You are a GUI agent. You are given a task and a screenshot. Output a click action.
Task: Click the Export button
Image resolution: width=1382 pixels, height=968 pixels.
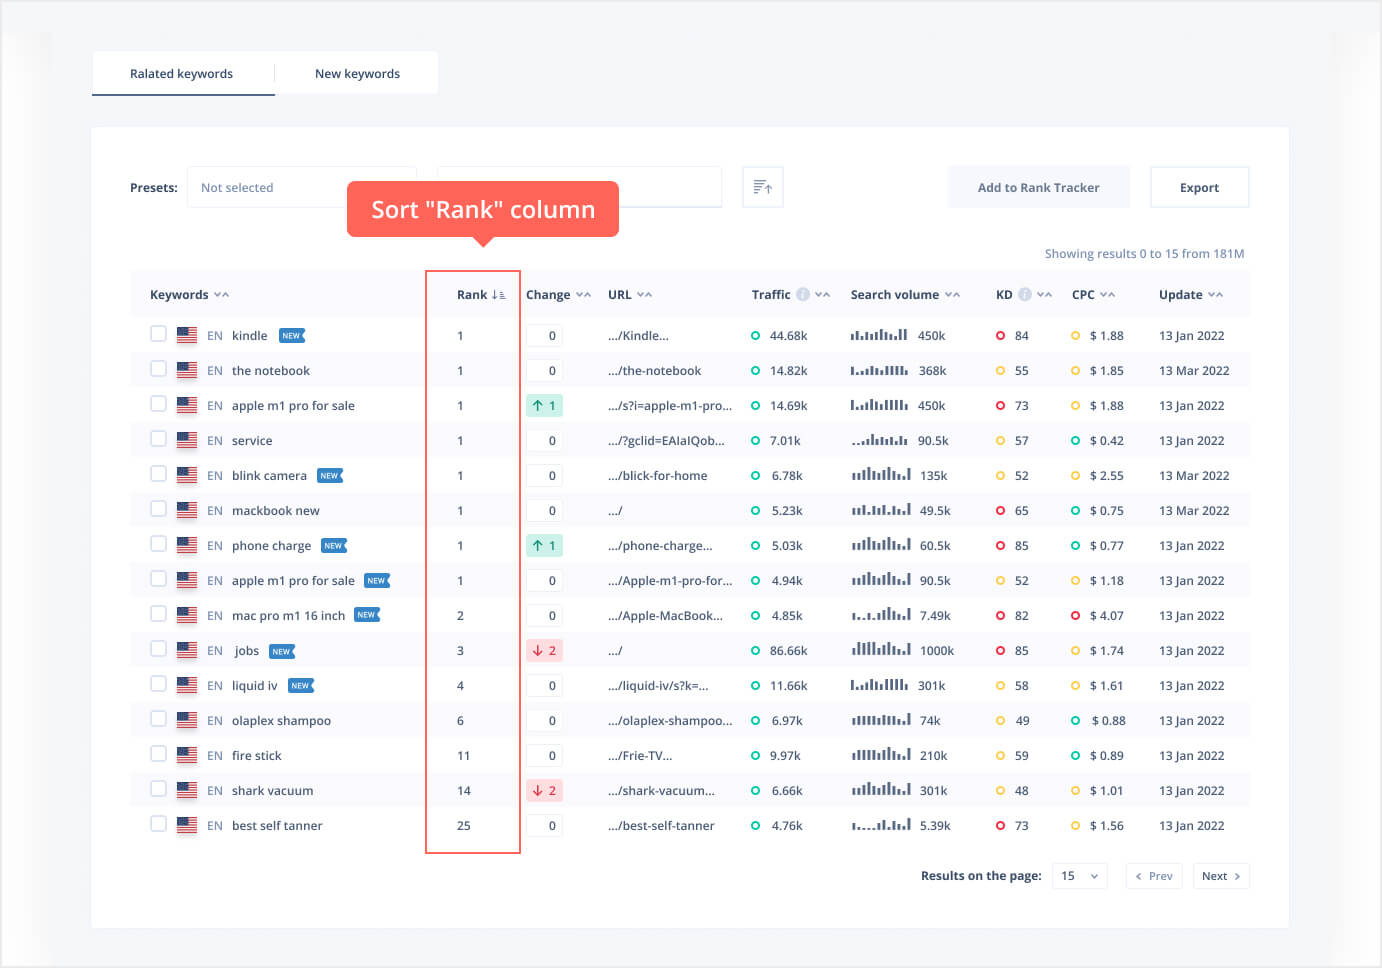click(1200, 187)
